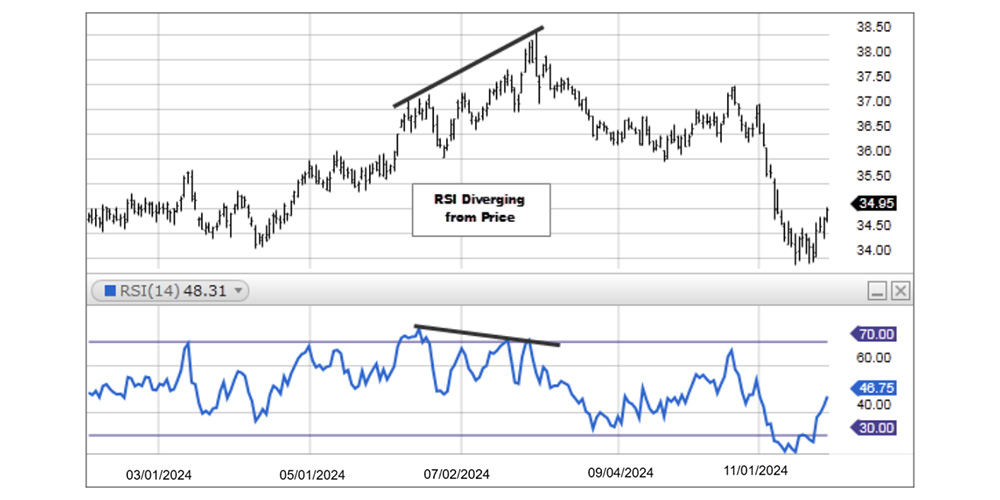The height and width of the screenshot is (500, 1000).
Task: Click the 11/01/2024 date axis label
Action: 756,471
